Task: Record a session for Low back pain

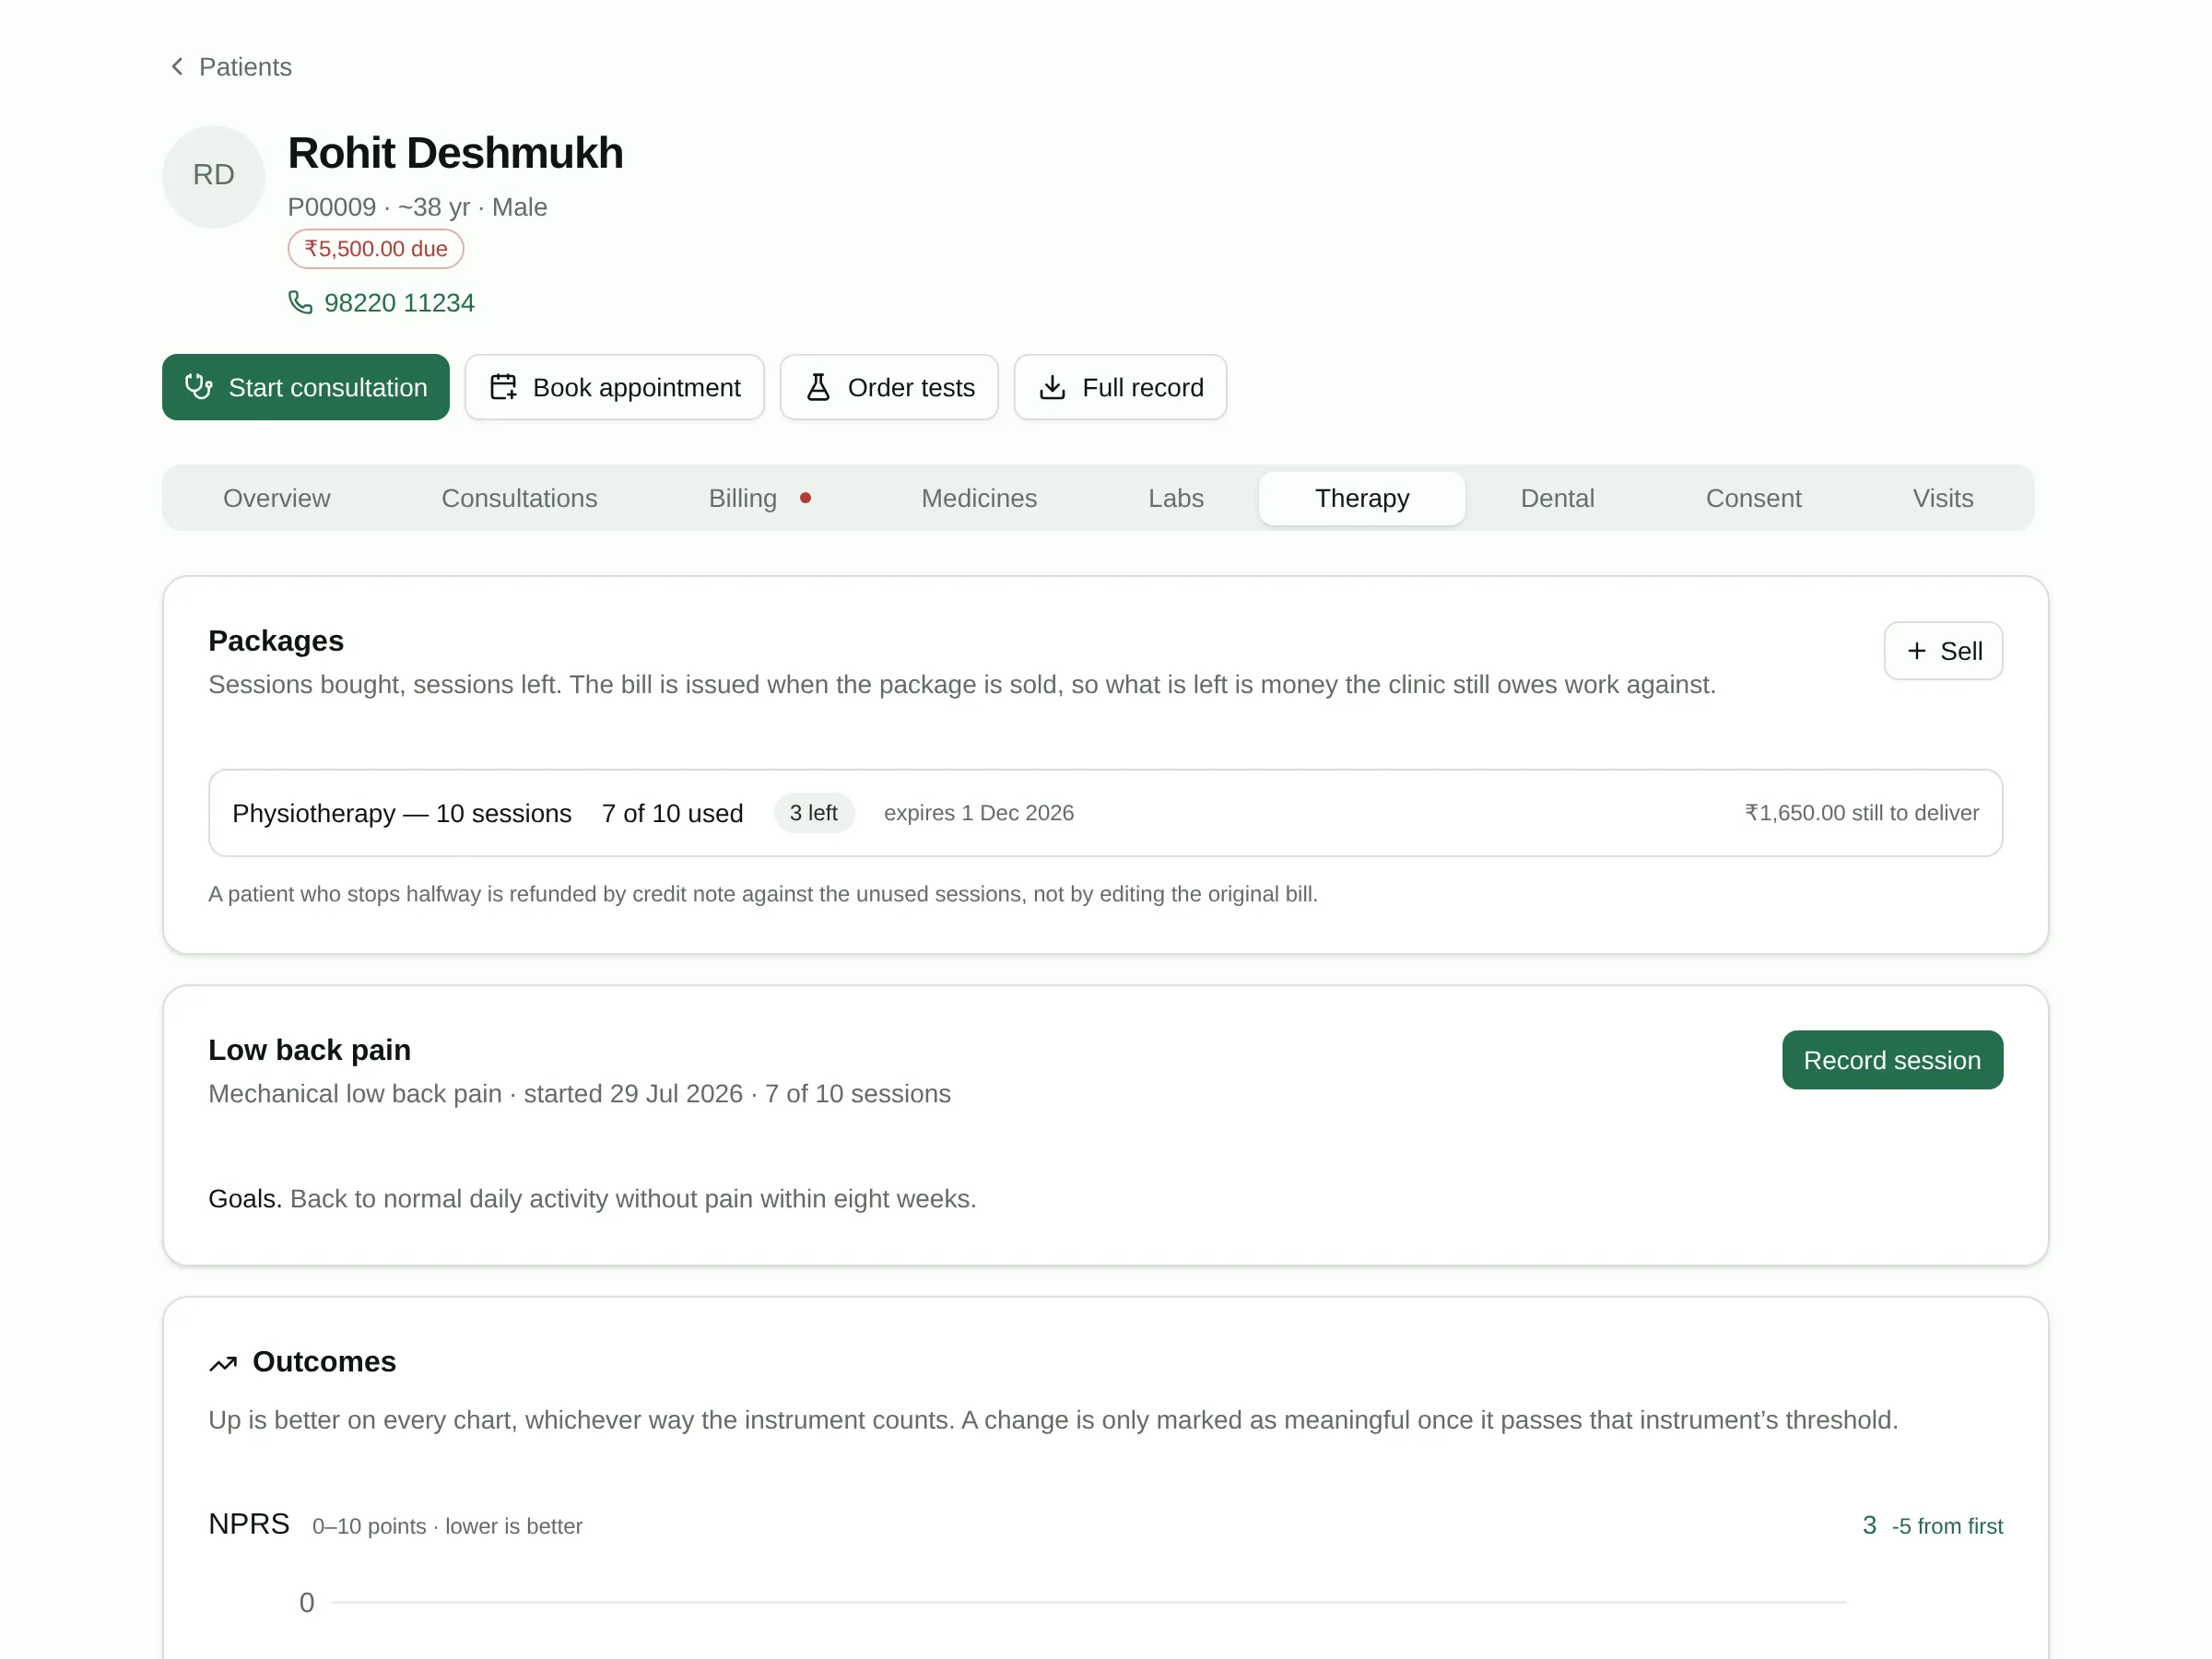Action: [x=1892, y=1060]
